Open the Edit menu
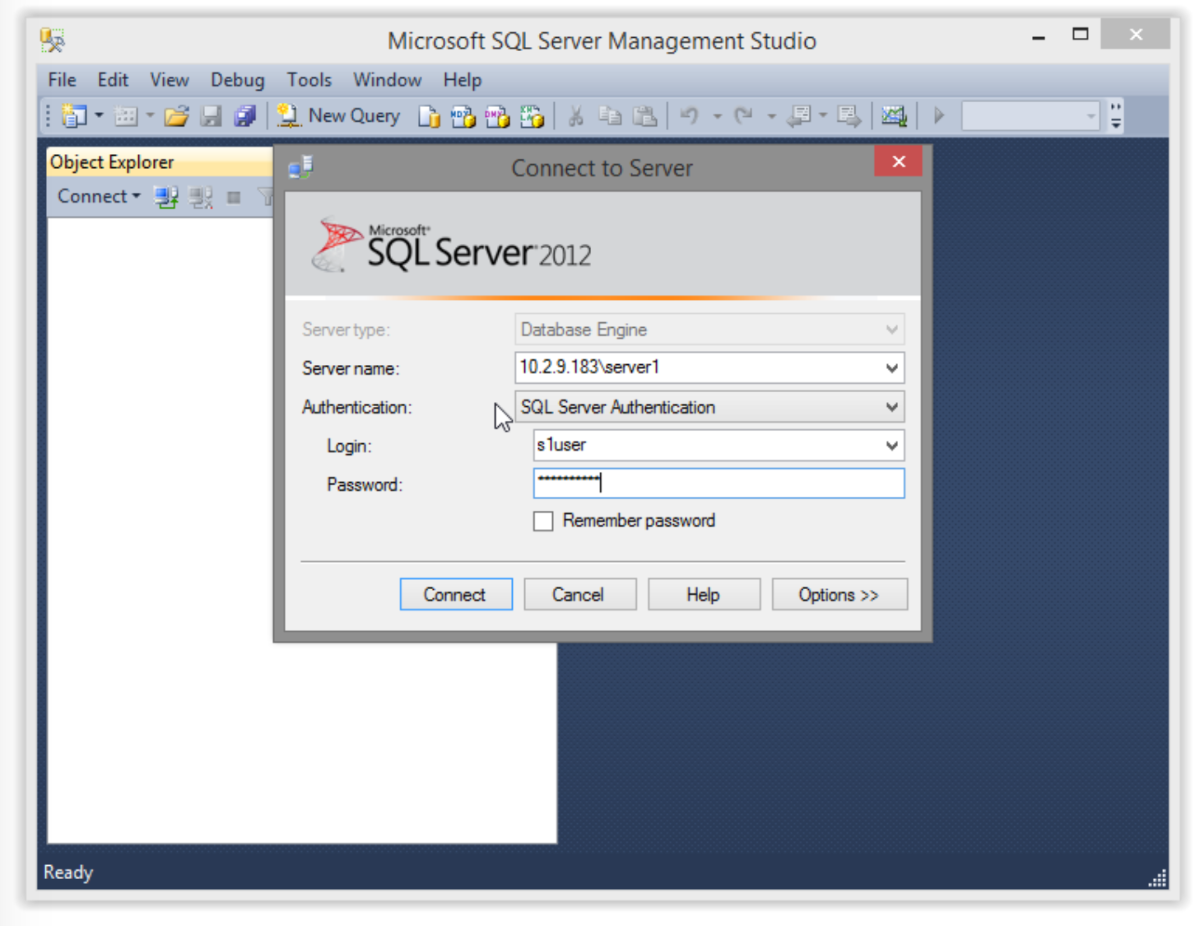This screenshot has width=1200, height=926. (113, 80)
